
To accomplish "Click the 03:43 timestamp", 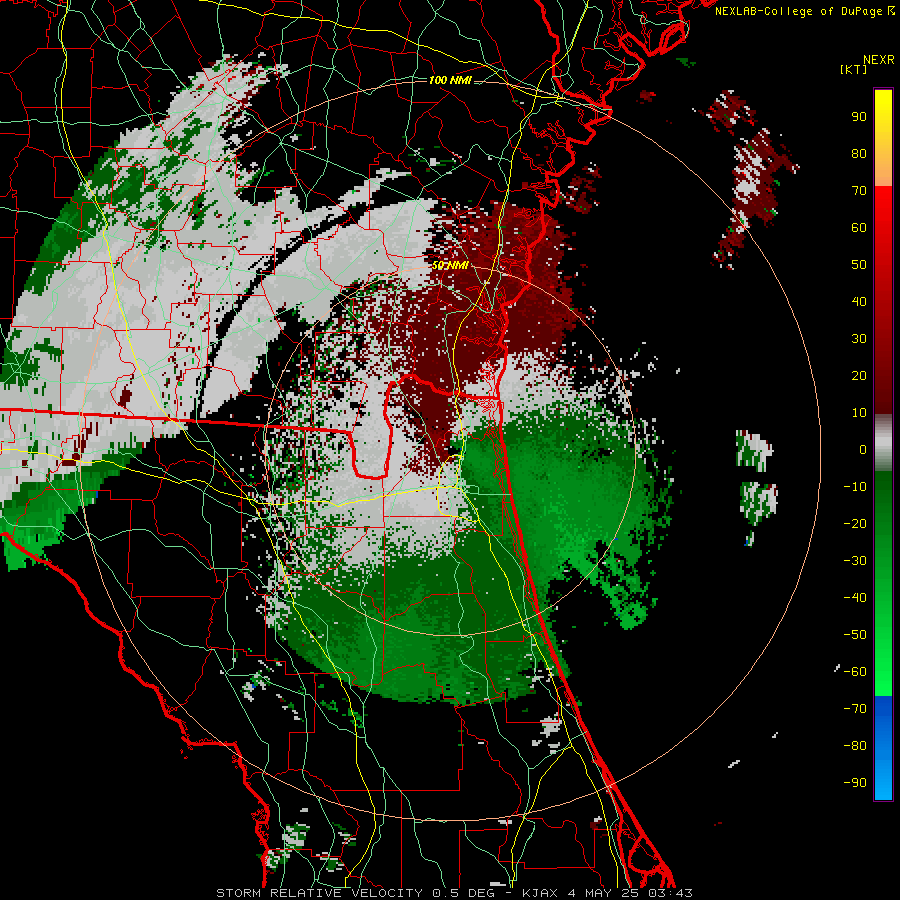I will coord(669,893).
